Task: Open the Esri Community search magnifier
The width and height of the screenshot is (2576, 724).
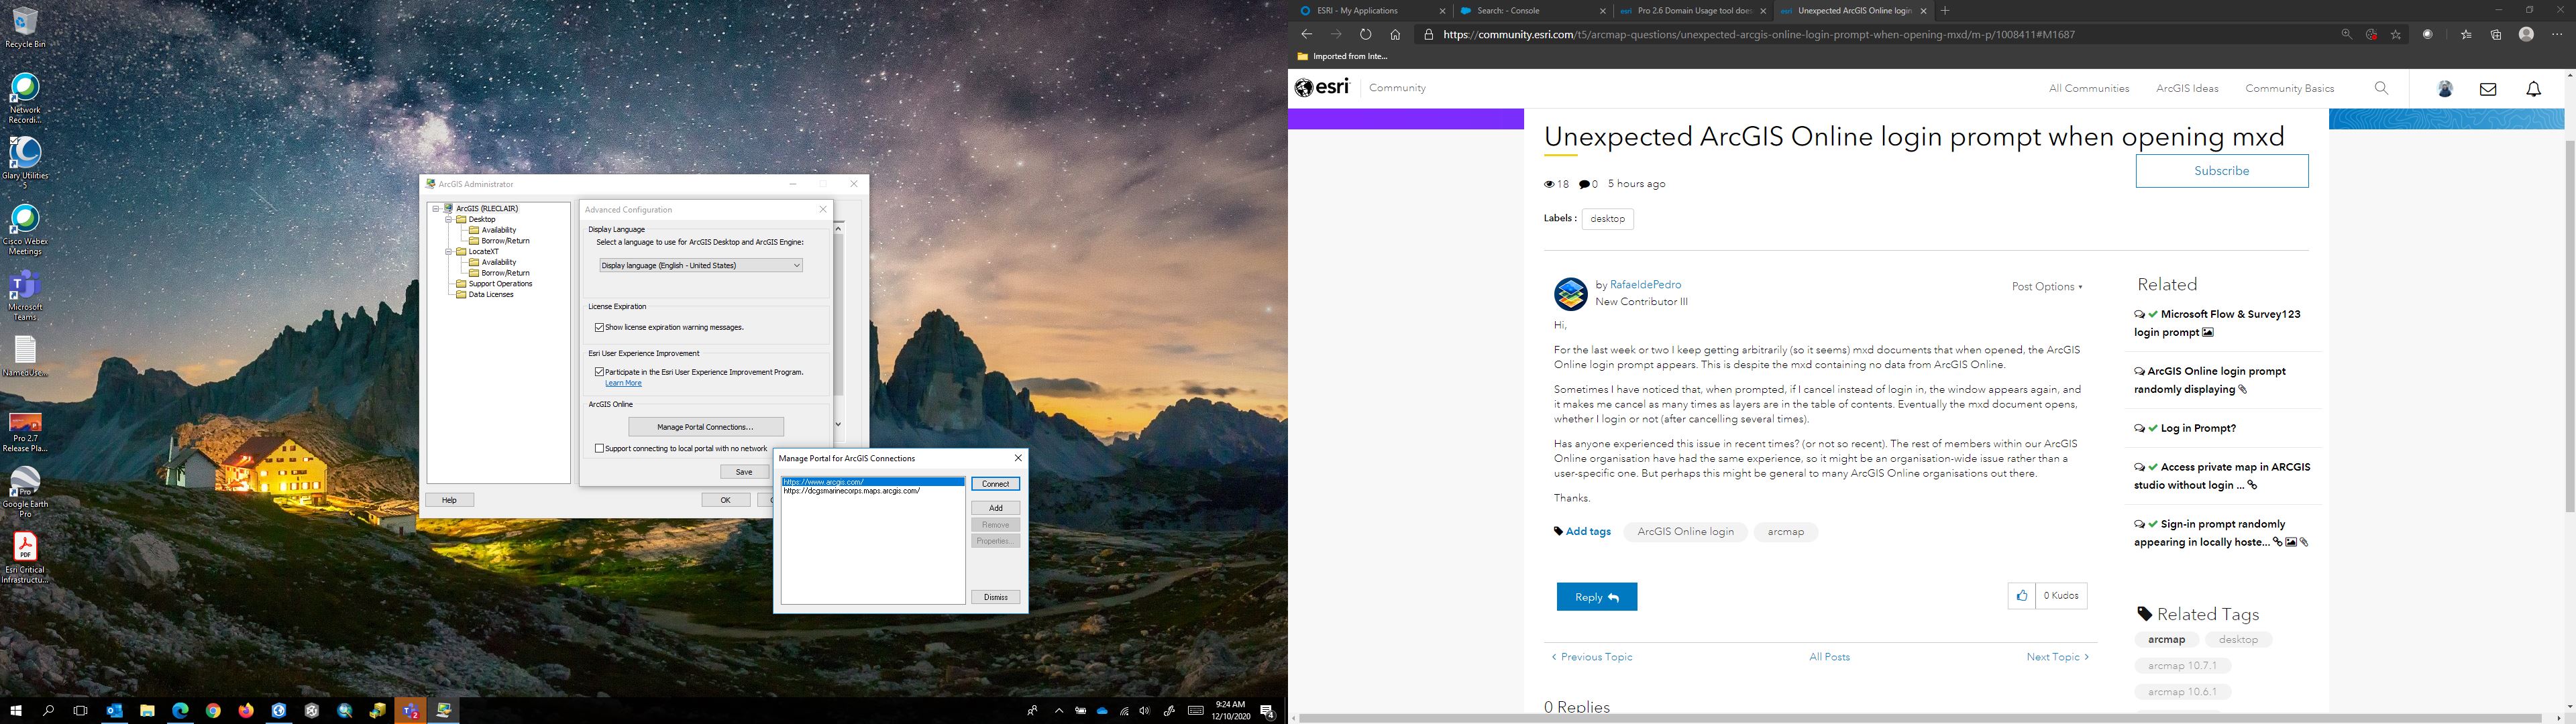Action: pos(2381,88)
